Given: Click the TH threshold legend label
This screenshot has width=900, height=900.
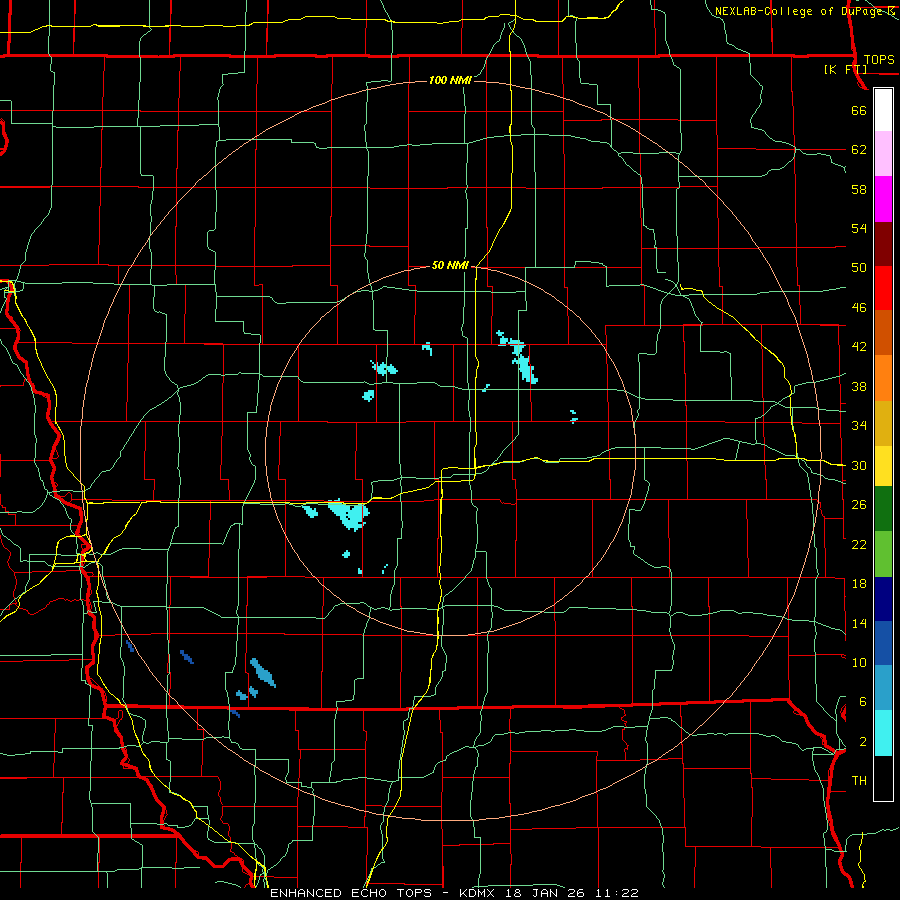Looking at the screenshot, I should (x=859, y=781).
